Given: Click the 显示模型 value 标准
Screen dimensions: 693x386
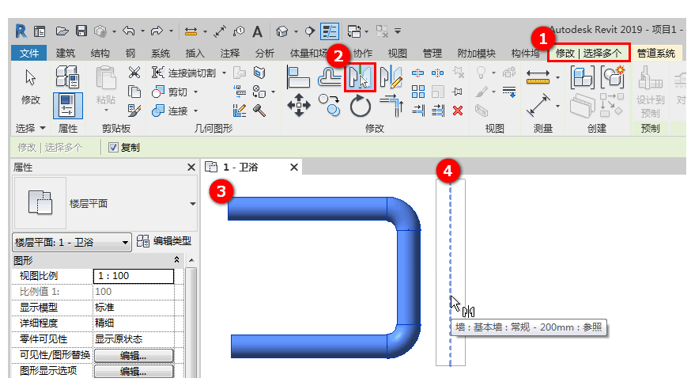Looking at the screenshot, I should click(133, 307).
